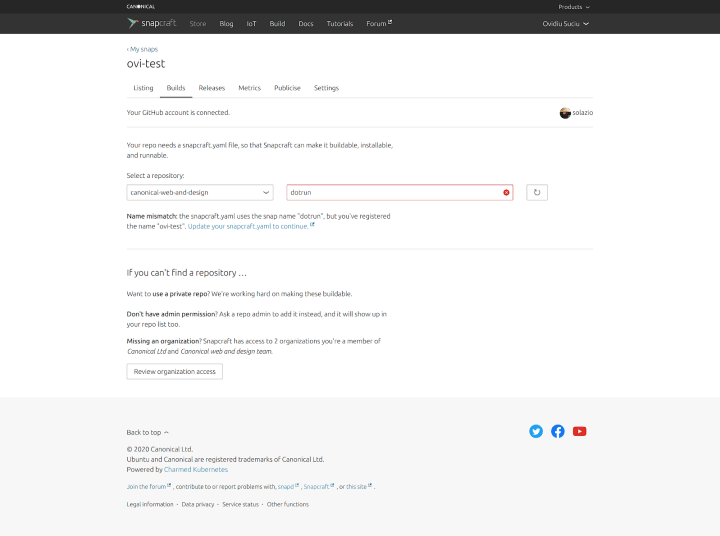Open the YouTube social icon
The width and height of the screenshot is (720, 536).
[x=579, y=431]
